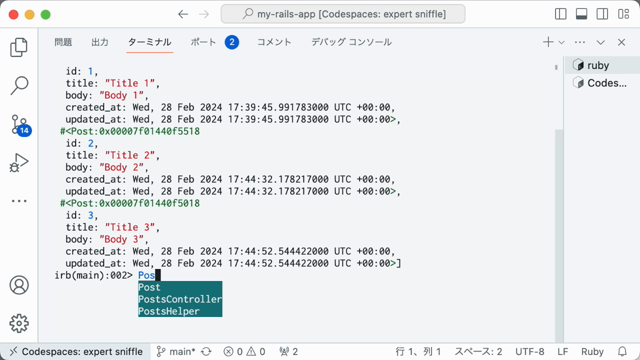Click the 行 1、列 1 cursor position
This screenshot has height=360, width=640.
[418, 351]
